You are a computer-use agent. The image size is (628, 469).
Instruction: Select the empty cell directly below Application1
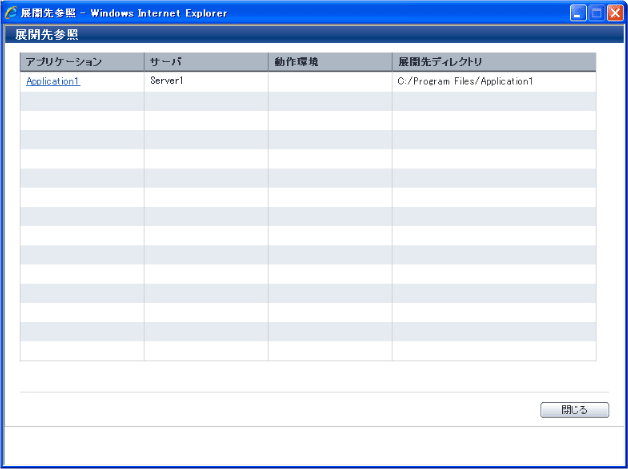[82, 101]
